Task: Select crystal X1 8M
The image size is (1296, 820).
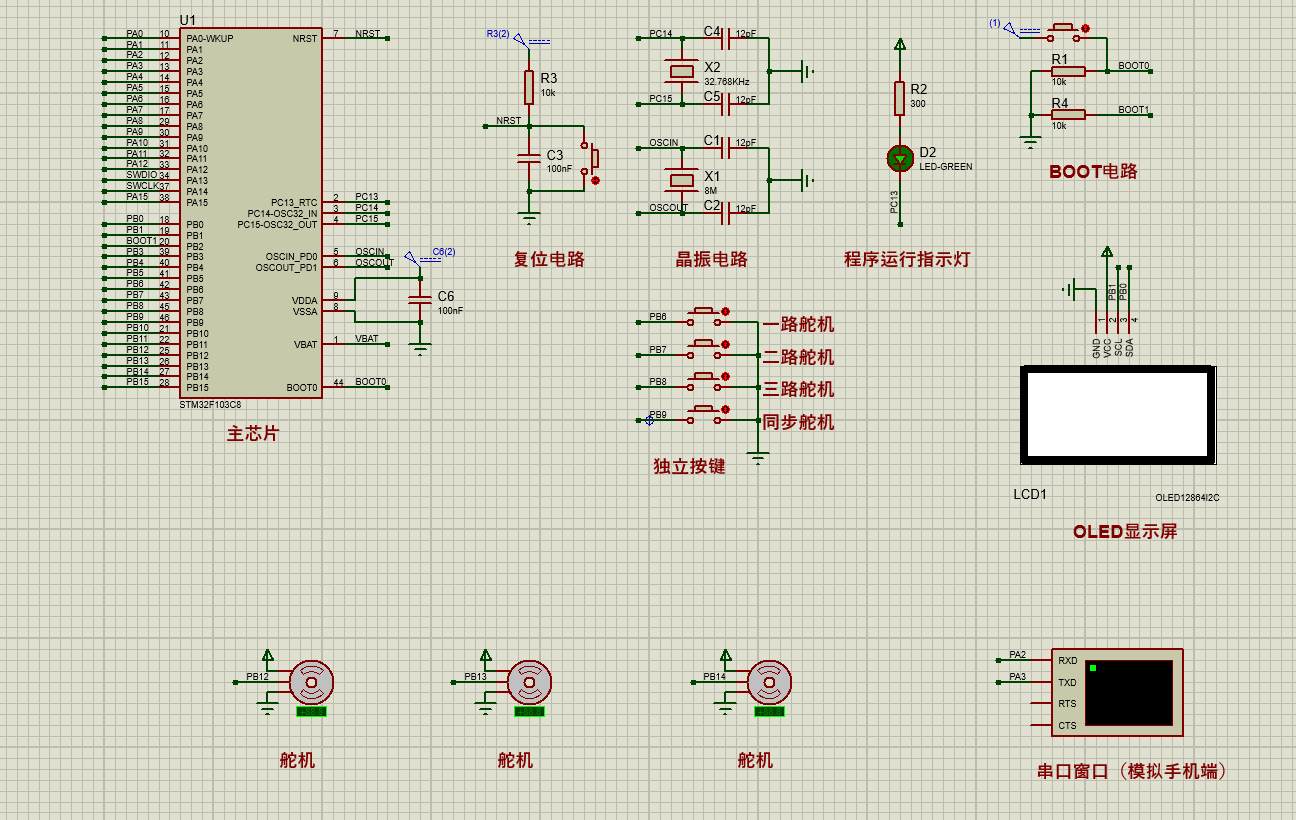Action: pos(682,180)
